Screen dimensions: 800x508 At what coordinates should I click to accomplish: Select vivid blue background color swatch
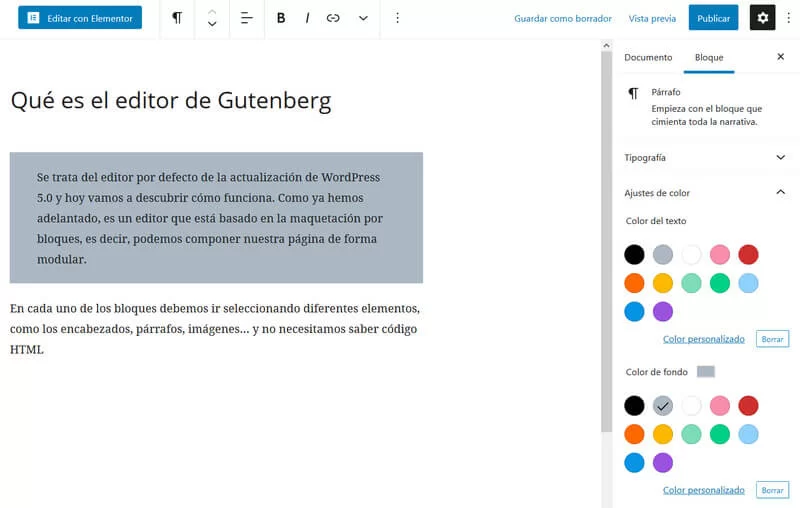634,463
